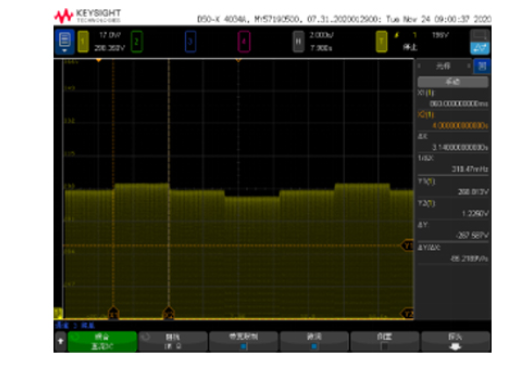Select the Y1 horizontal cursor handle

click(408, 246)
